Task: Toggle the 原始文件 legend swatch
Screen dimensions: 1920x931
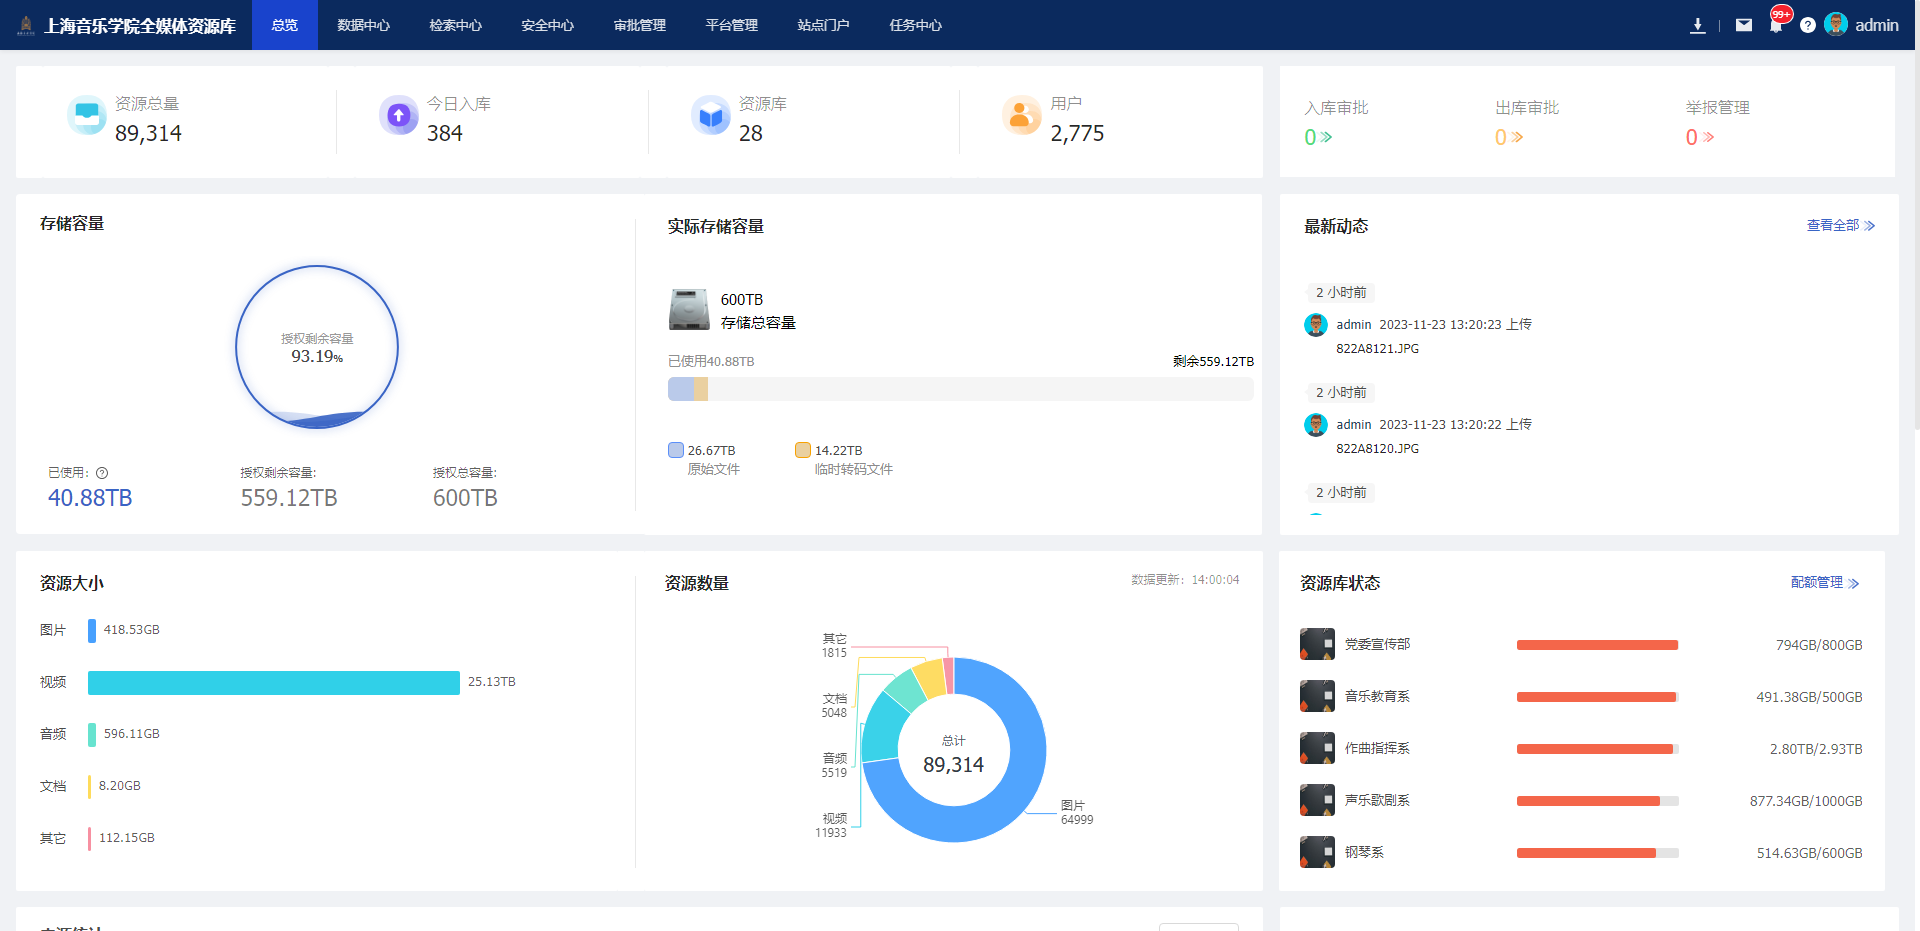Action: [x=676, y=450]
